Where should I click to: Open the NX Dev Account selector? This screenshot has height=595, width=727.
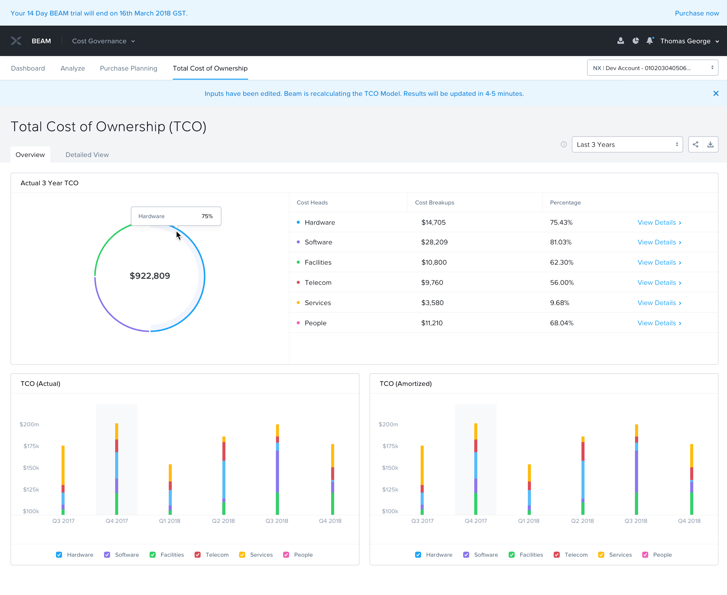click(652, 68)
